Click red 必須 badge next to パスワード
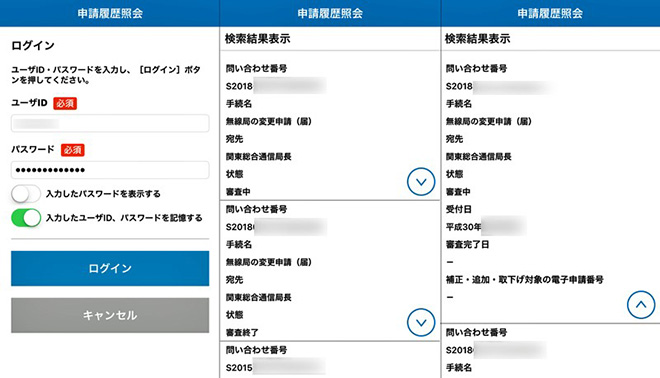This screenshot has width=660, height=378. (73, 150)
